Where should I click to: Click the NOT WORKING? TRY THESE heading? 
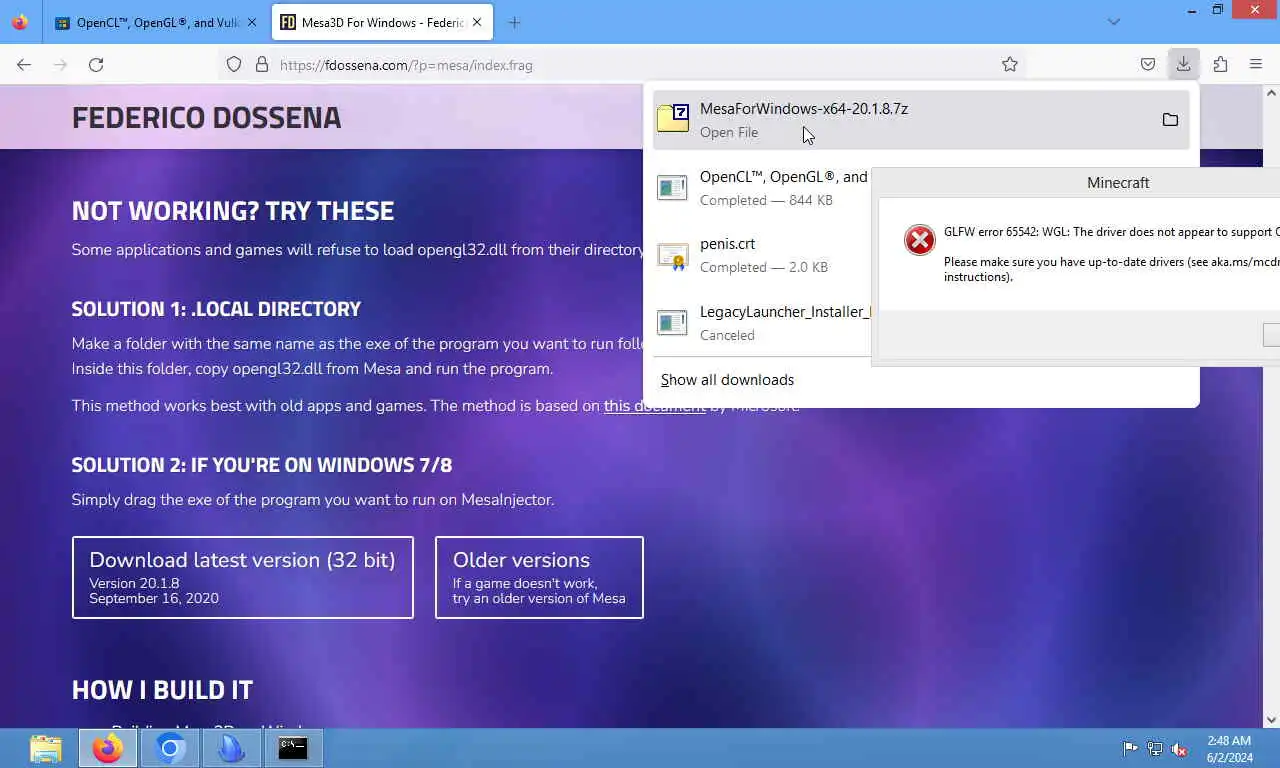point(233,211)
